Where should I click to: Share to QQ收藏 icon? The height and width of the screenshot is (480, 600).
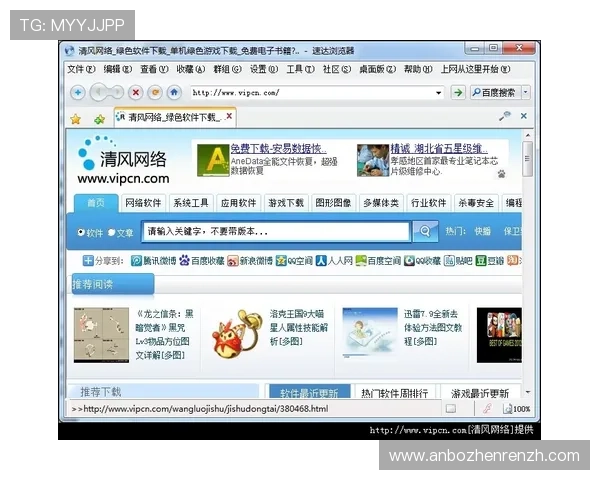point(409,261)
